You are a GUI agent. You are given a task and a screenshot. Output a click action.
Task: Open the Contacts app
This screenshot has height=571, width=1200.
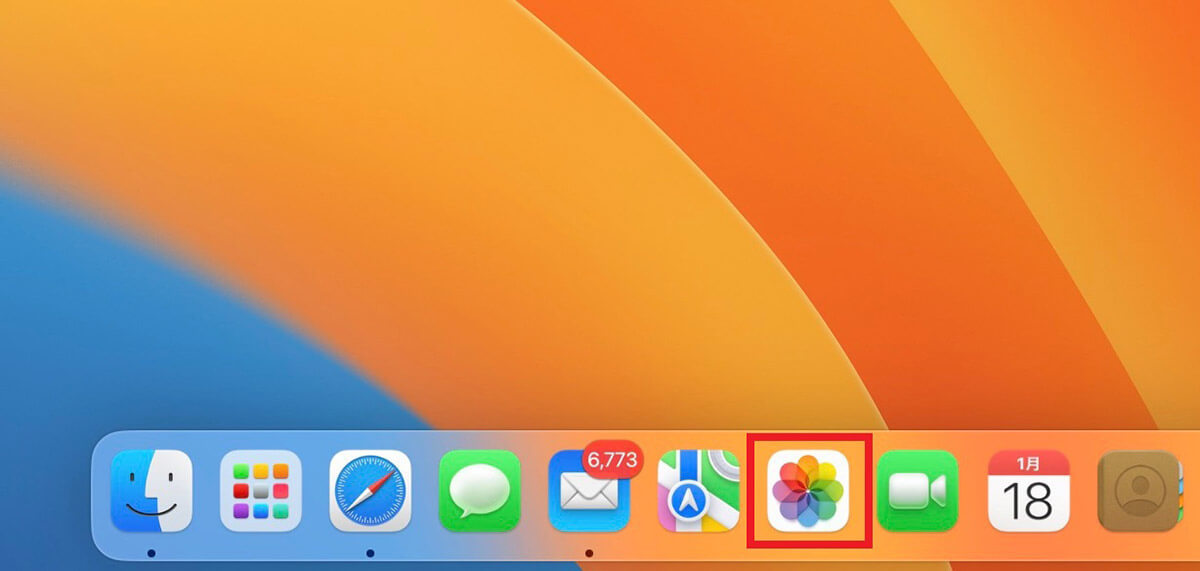tap(1138, 491)
